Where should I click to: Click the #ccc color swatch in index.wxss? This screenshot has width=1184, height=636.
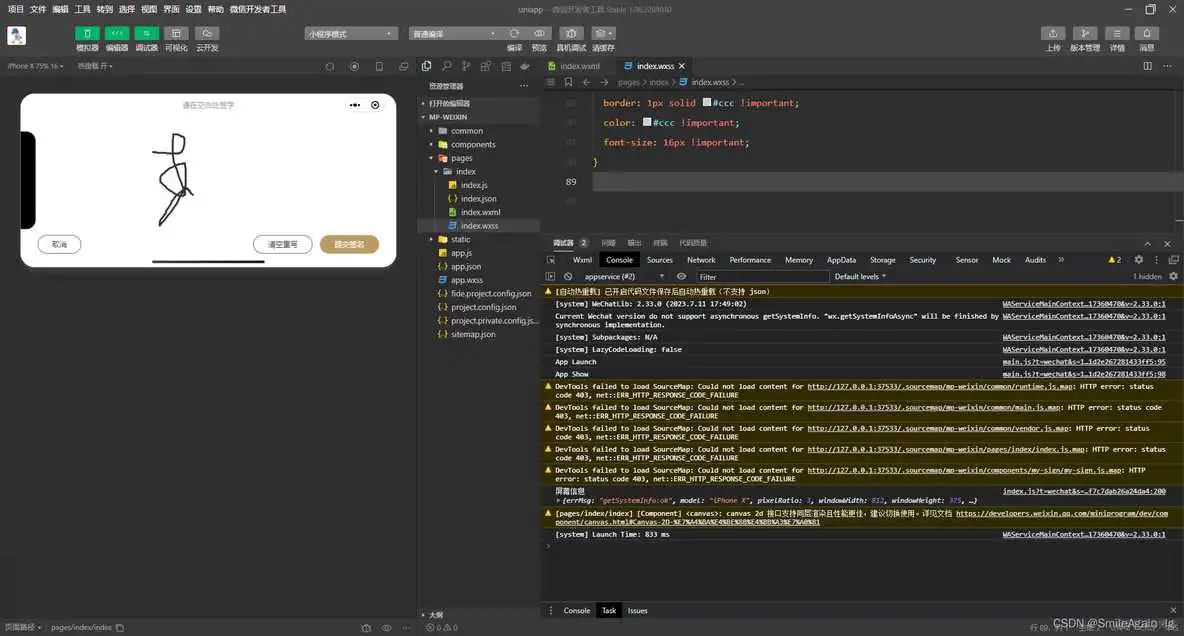[x=707, y=103]
